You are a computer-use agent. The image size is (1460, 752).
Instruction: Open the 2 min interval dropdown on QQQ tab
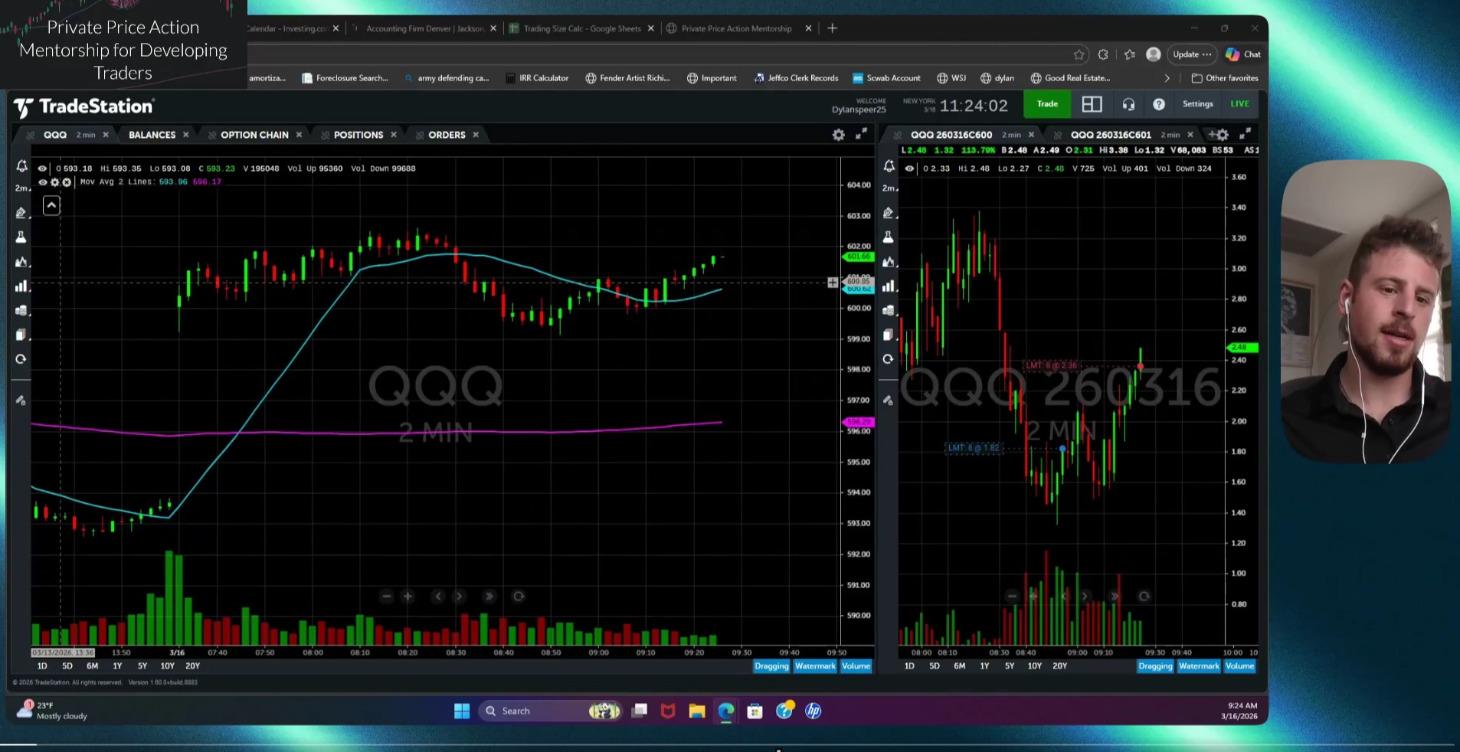coord(88,134)
